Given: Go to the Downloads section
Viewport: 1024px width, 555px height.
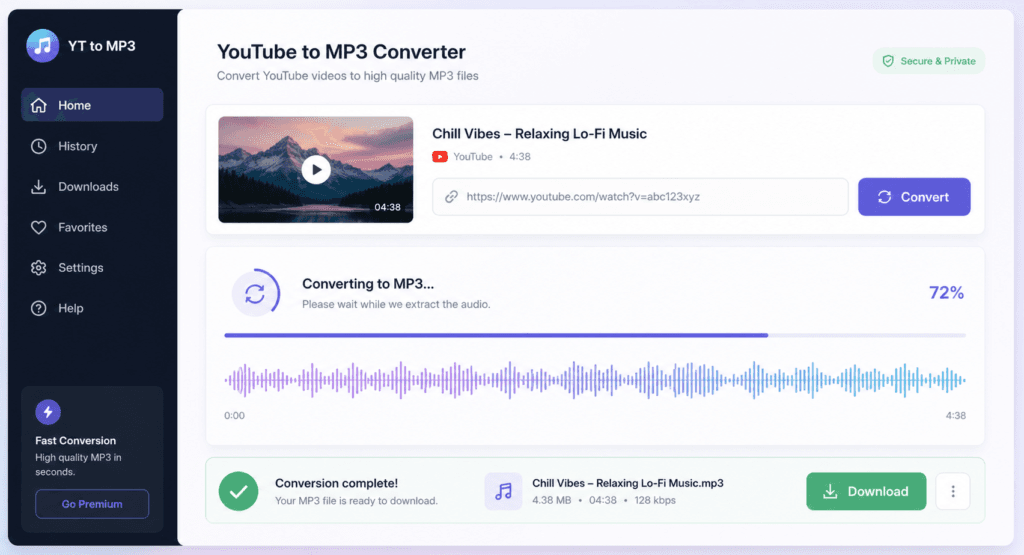Looking at the screenshot, I should (92, 187).
